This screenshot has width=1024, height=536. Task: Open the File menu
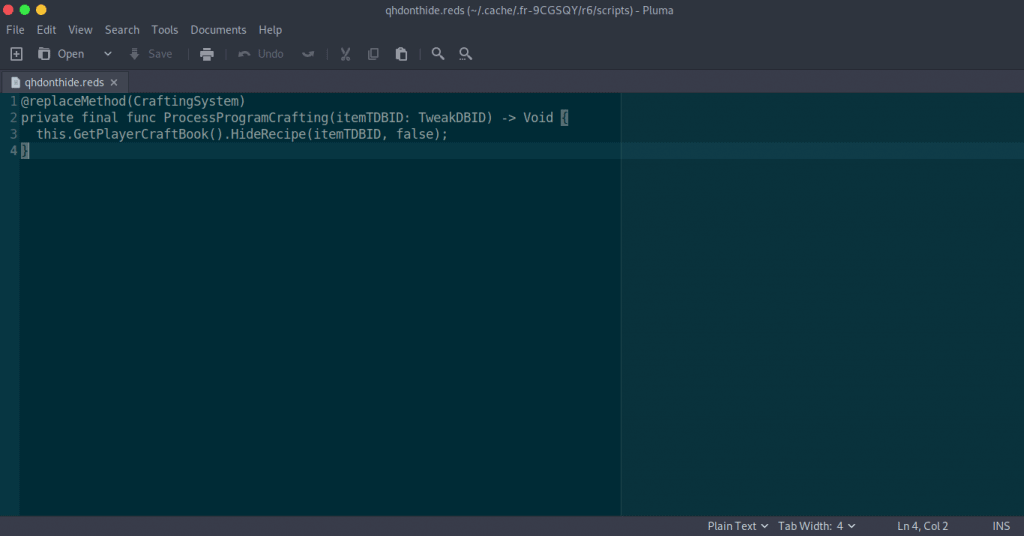click(15, 30)
